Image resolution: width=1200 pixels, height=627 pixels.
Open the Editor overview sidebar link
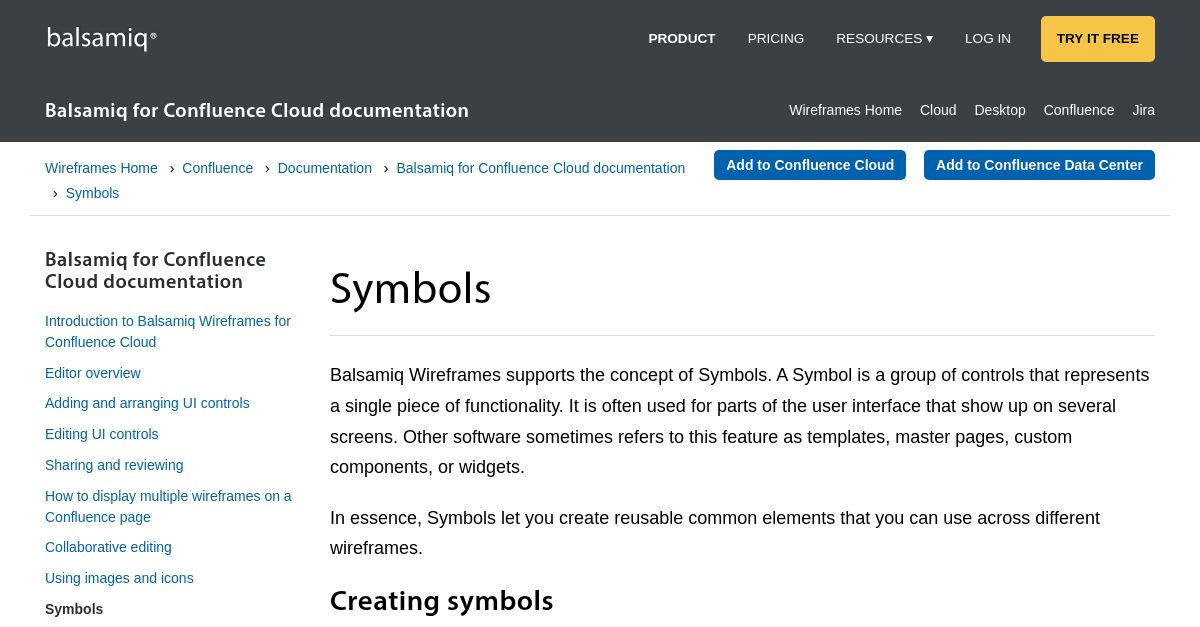point(93,373)
